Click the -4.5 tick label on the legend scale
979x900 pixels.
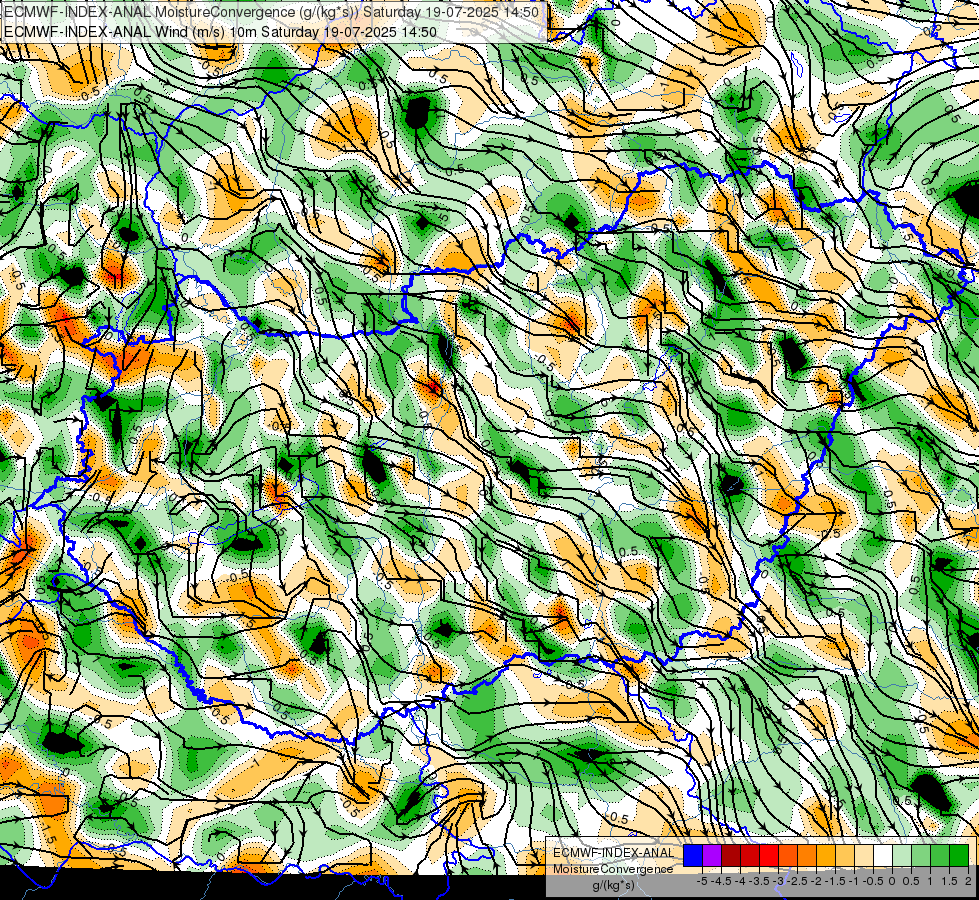click(x=721, y=881)
